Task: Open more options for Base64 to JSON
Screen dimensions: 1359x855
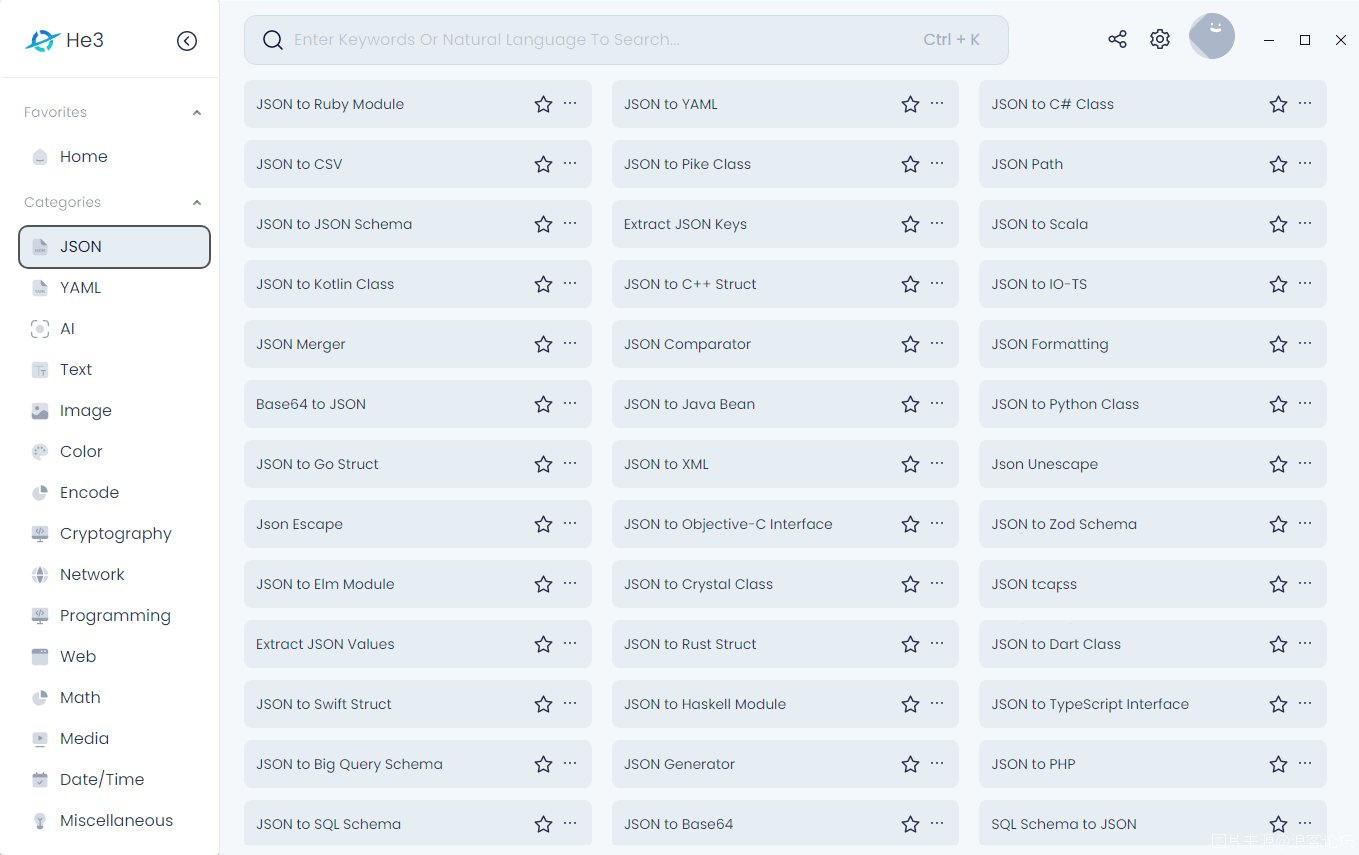Action: tap(570, 403)
